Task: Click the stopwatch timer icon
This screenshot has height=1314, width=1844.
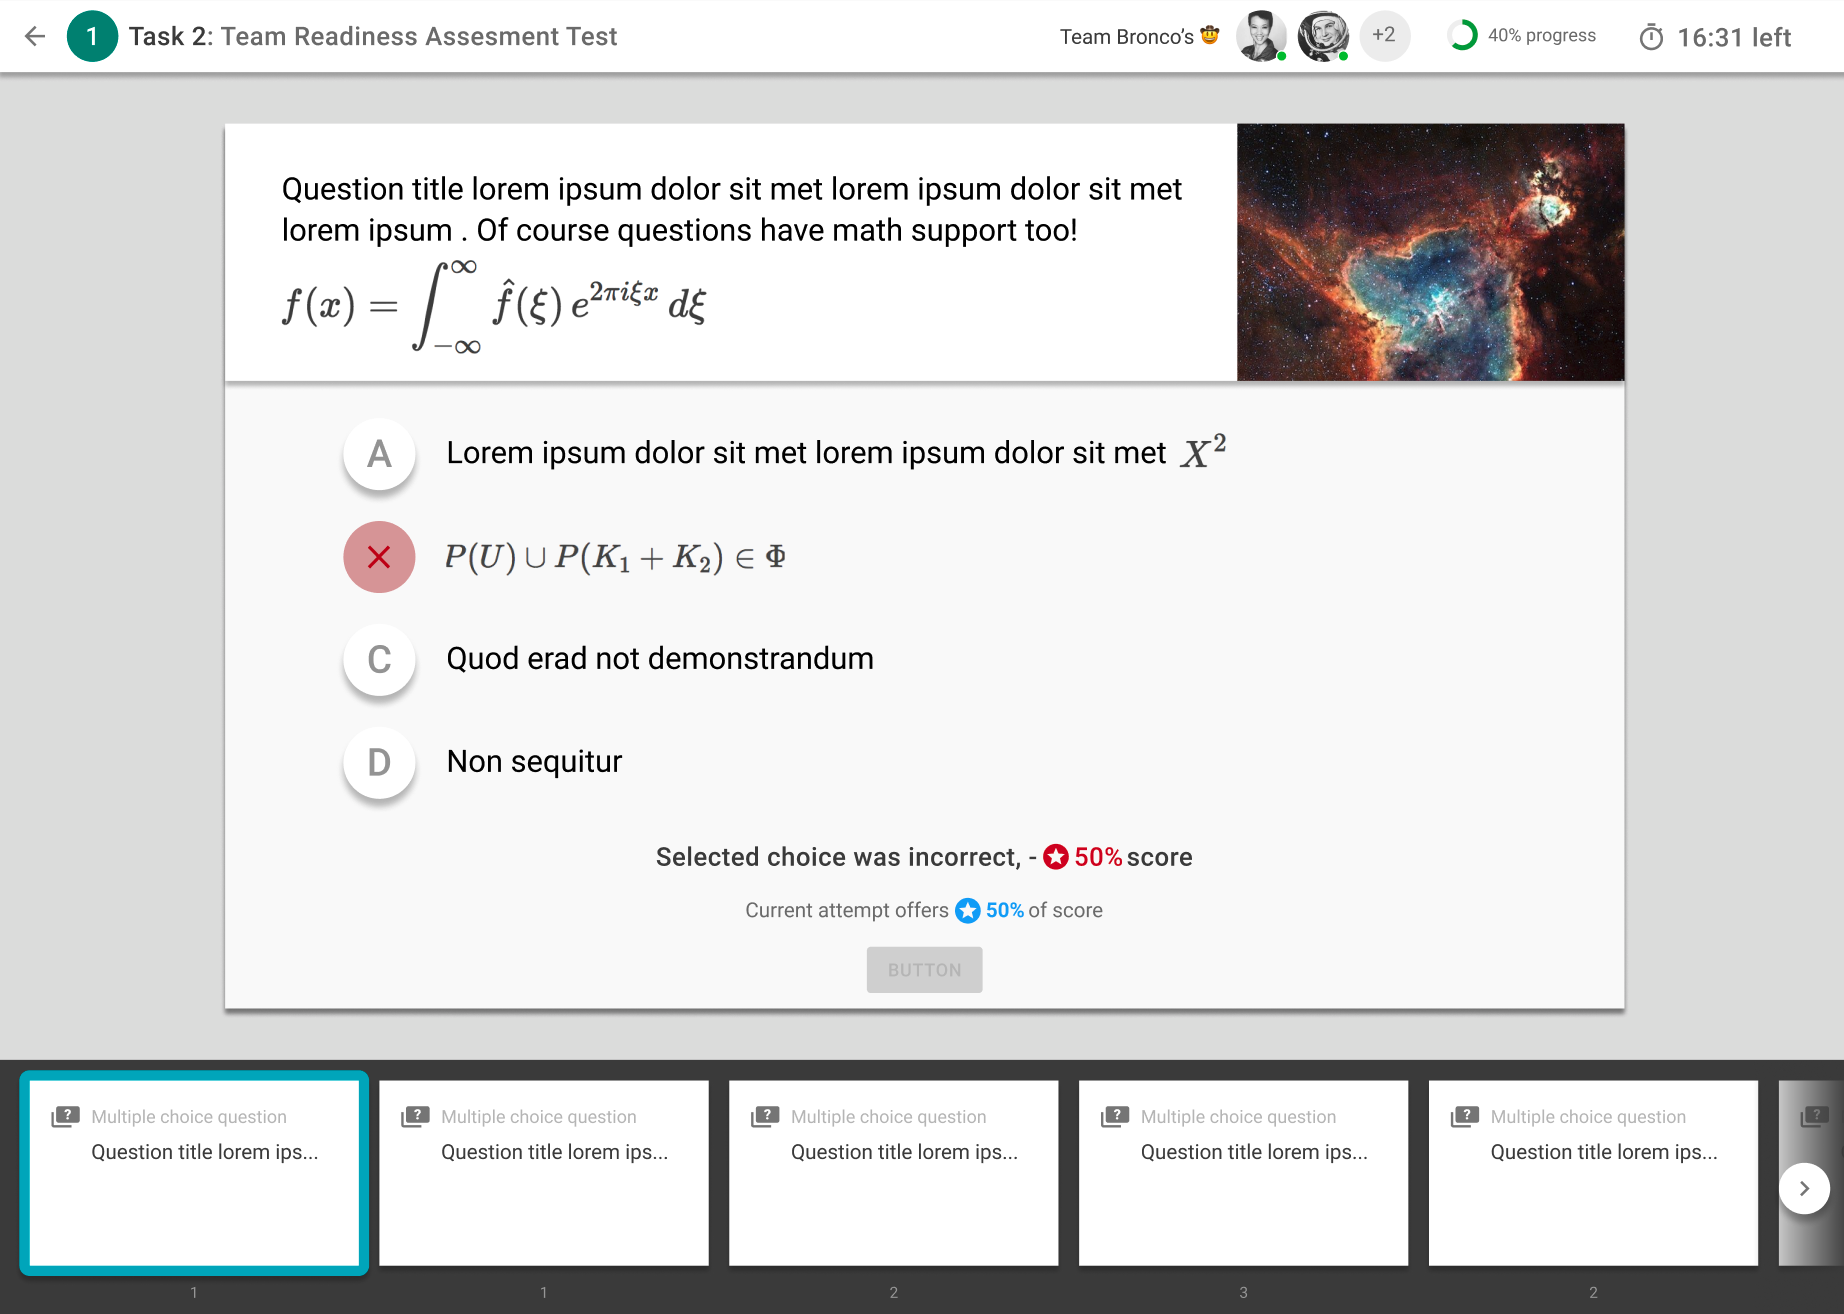Action: (x=1651, y=38)
